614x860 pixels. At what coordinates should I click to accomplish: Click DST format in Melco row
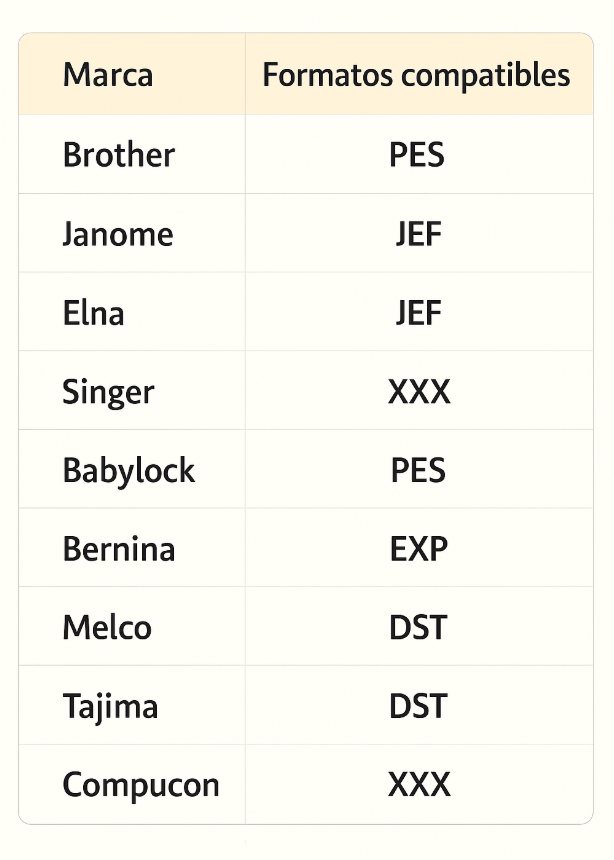click(x=418, y=628)
